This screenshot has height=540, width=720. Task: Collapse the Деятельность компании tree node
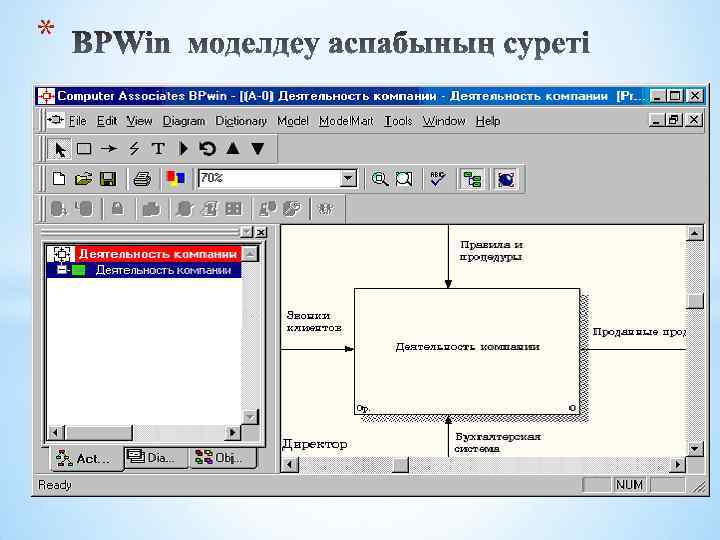61,270
